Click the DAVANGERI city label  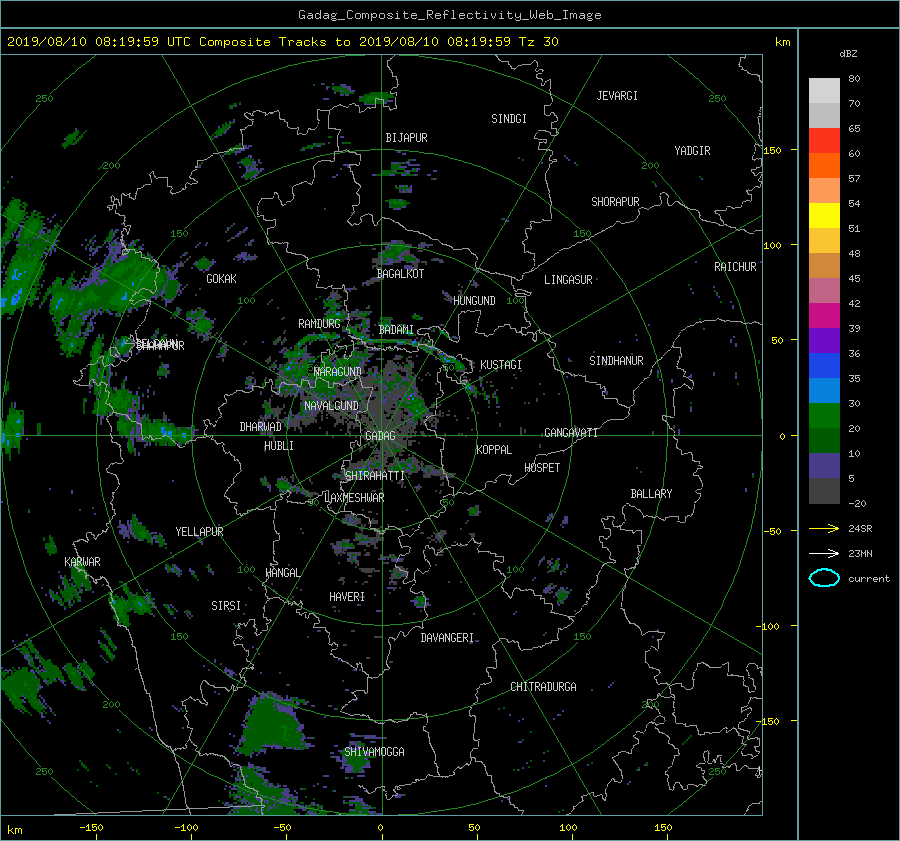click(x=447, y=638)
